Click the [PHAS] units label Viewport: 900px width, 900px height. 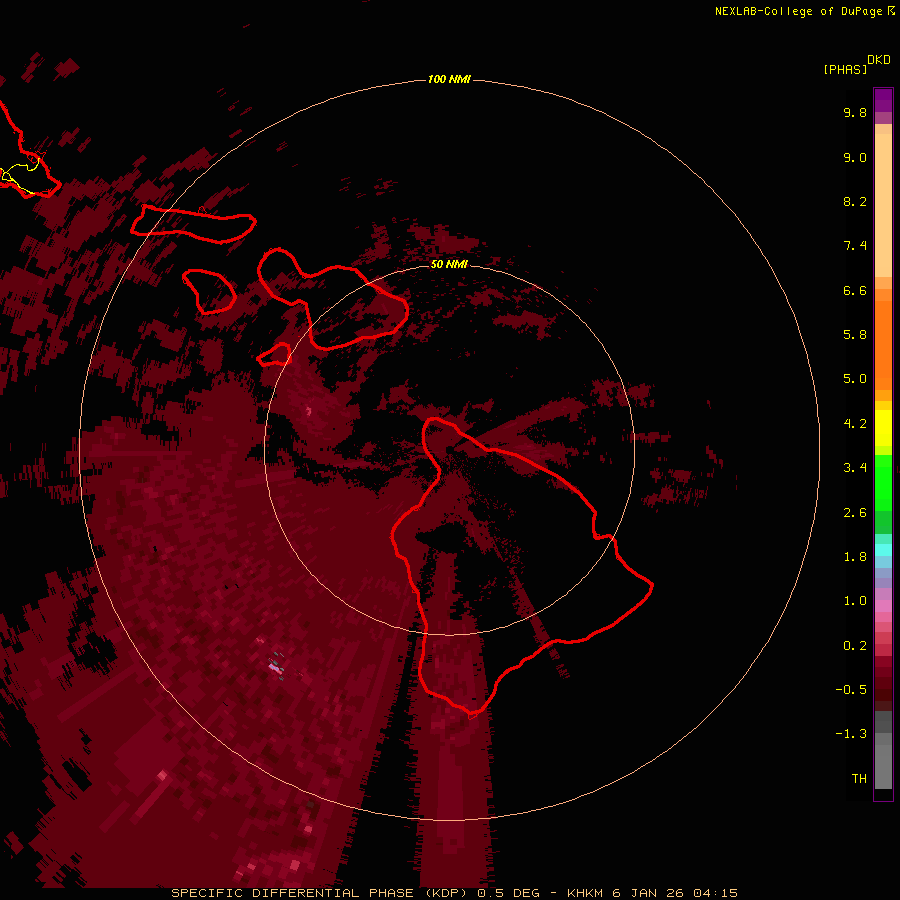click(845, 69)
